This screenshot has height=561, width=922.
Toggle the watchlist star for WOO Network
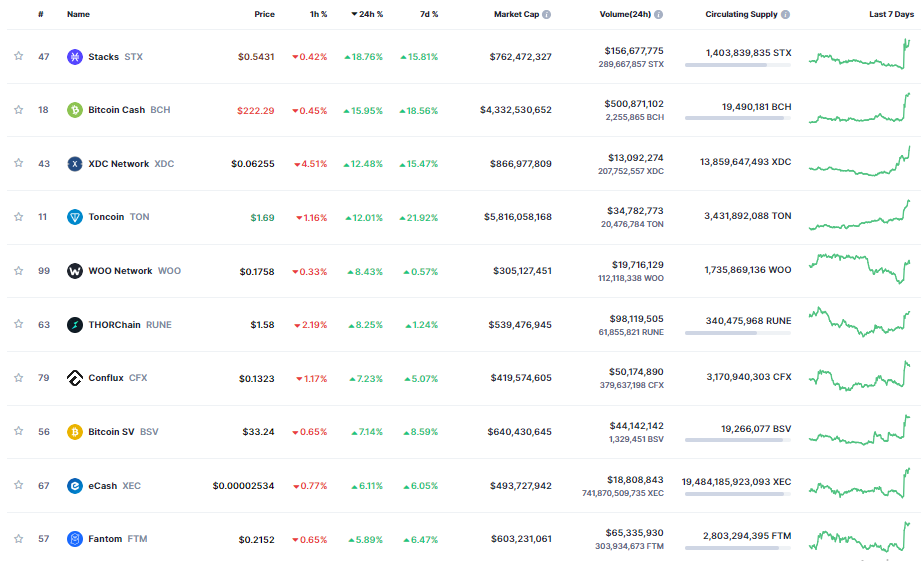click(x=18, y=271)
